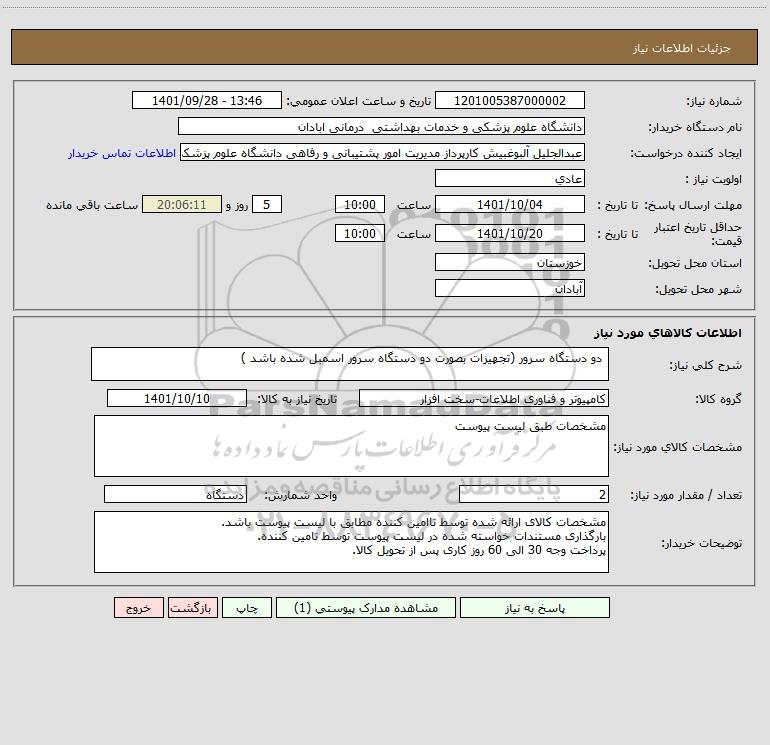Click general description text box دو دستگاه سرور
Image resolution: width=770 pixels, height=745 pixels.
(350, 364)
